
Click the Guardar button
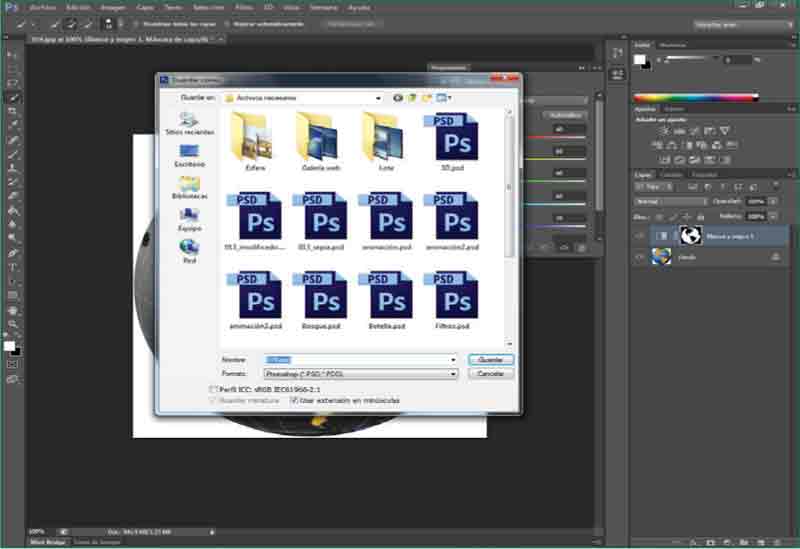[x=490, y=359]
